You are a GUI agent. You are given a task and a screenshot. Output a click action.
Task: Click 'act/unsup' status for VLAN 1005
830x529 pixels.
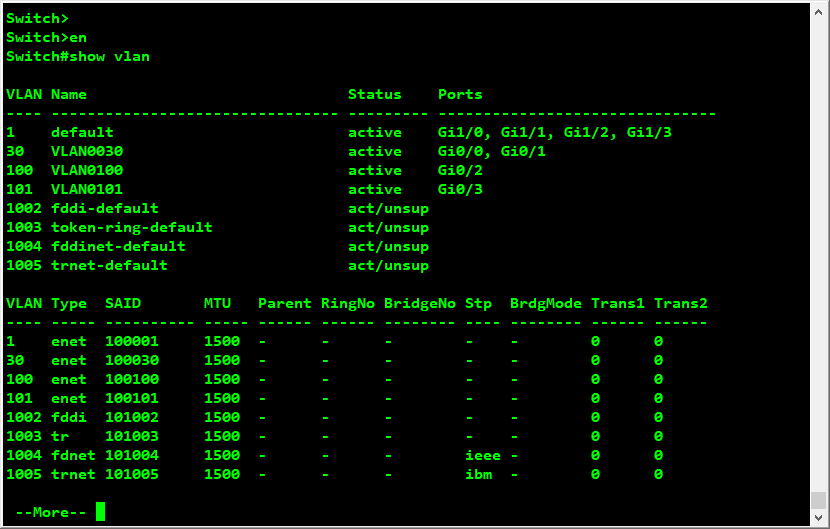pyautogui.click(x=389, y=266)
